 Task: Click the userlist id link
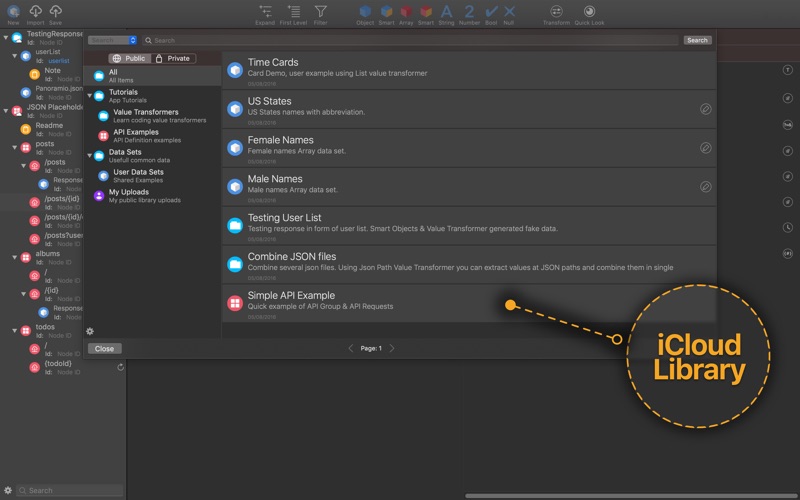(x=59, y=61)
